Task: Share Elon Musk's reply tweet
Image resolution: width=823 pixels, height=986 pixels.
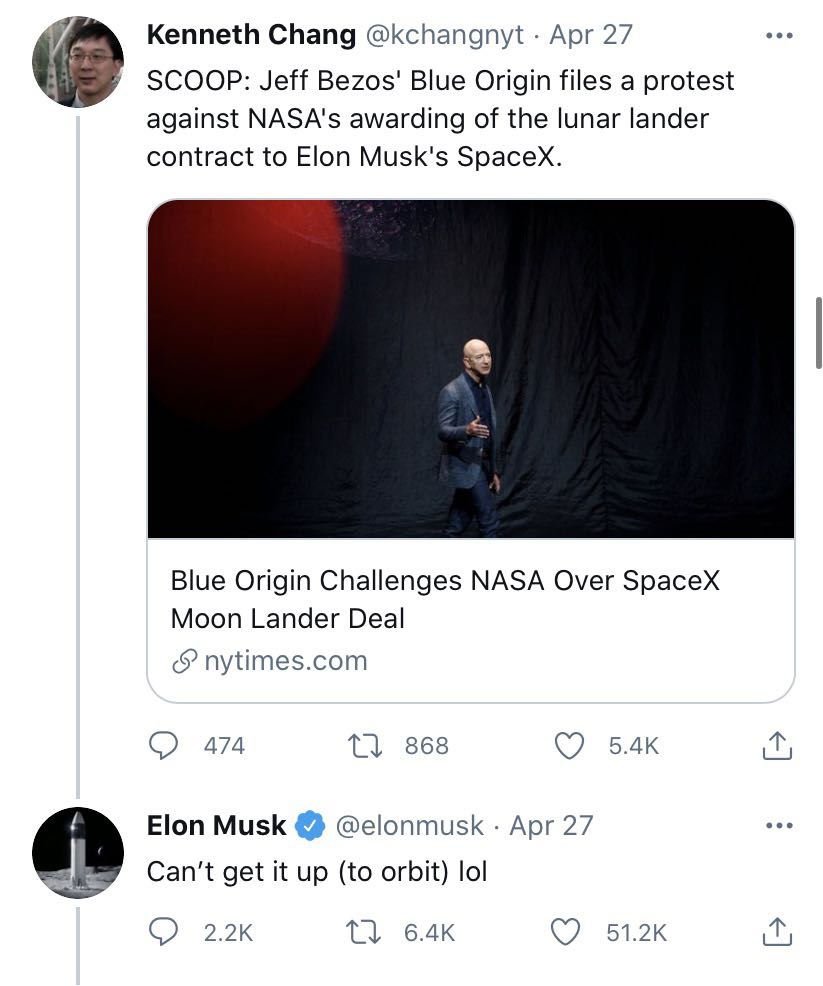Action: [777, 932]
